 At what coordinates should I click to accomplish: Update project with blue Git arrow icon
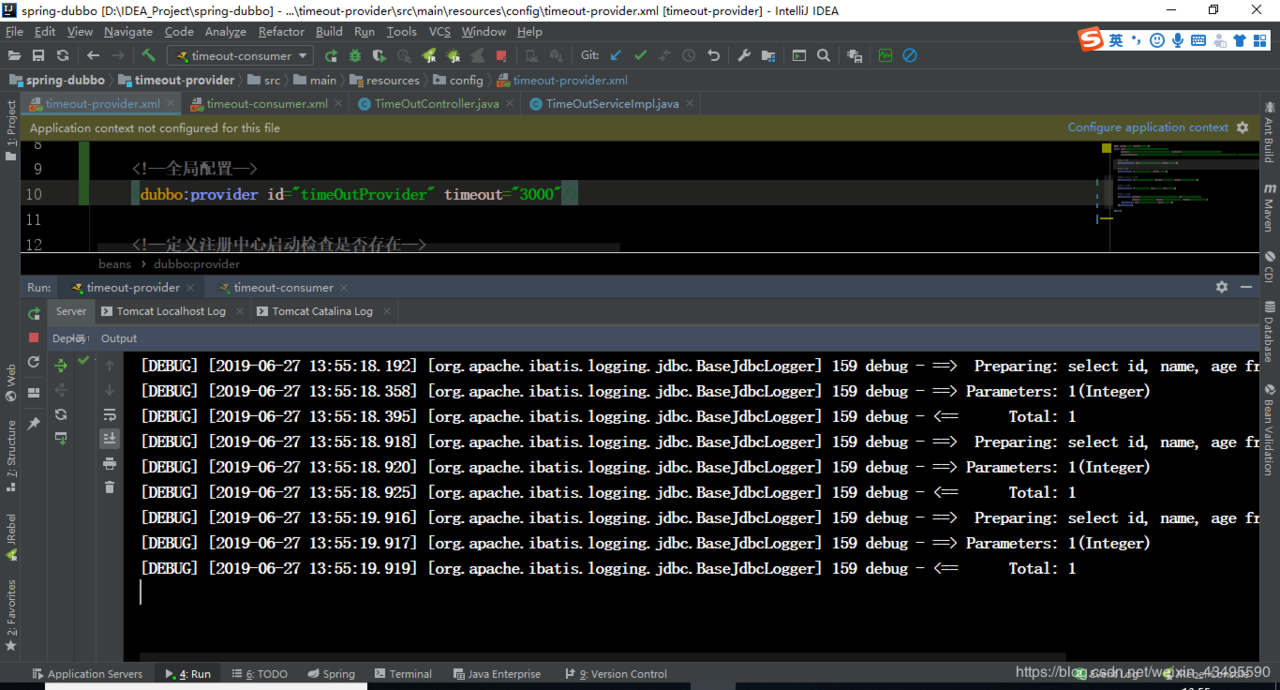click(616, 56)
